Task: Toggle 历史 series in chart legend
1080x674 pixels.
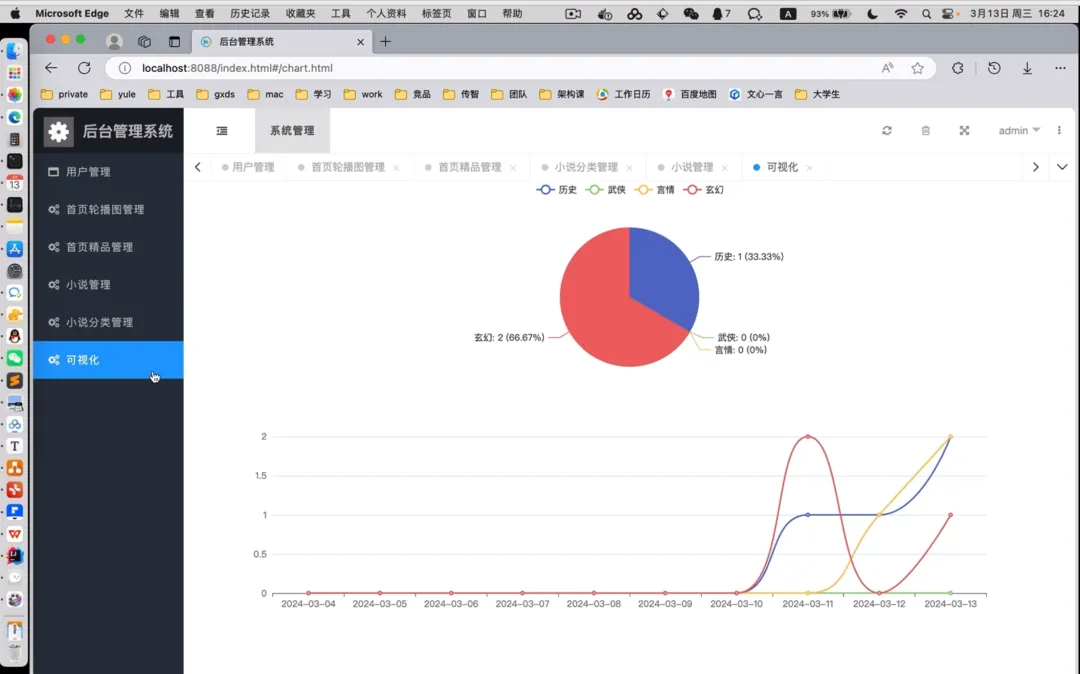Action: click(557, 189)
